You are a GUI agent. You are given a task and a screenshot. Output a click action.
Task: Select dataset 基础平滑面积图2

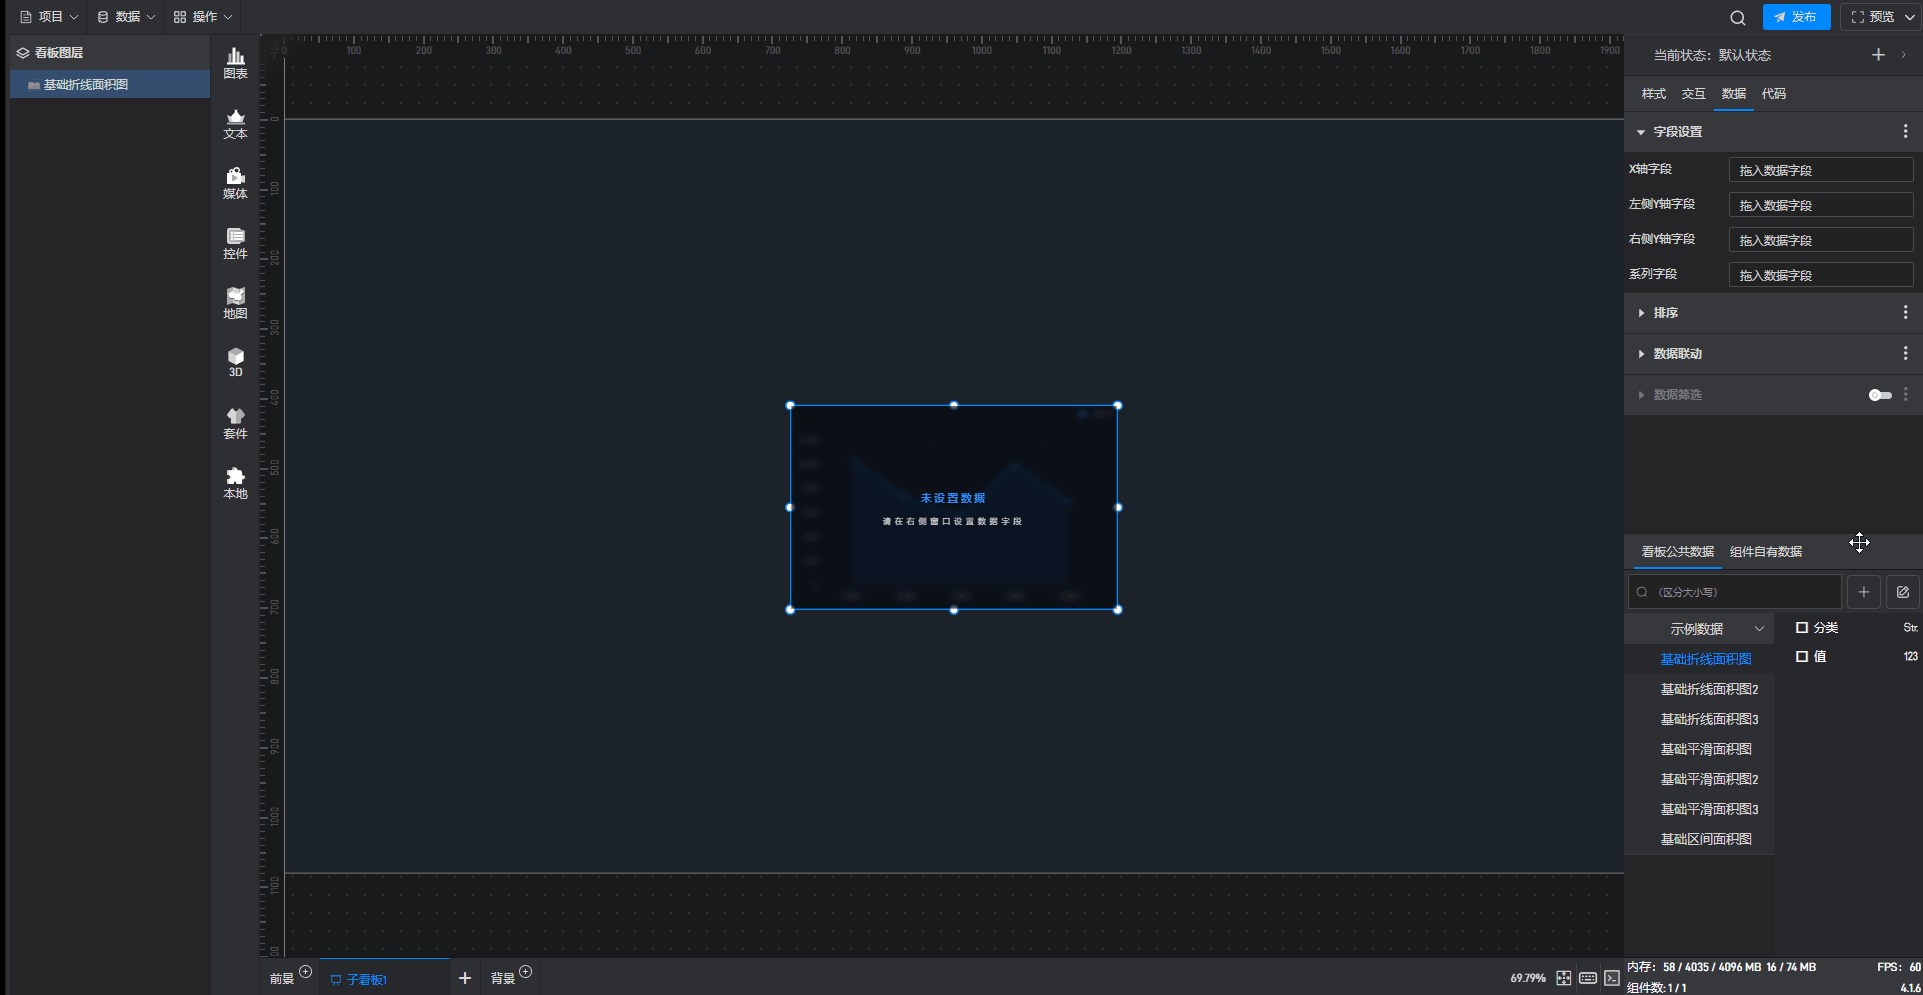point(1709,779)
